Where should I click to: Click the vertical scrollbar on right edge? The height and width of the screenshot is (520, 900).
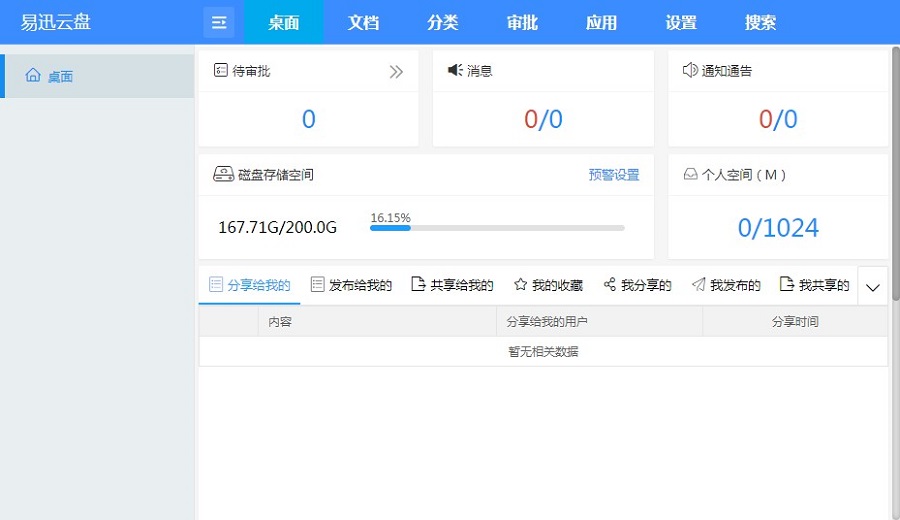895,172
